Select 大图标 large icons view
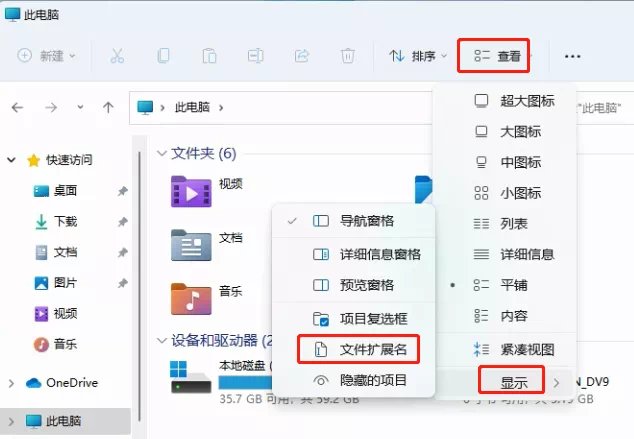The width and height of the screenshot is (634, 439). 505,131
